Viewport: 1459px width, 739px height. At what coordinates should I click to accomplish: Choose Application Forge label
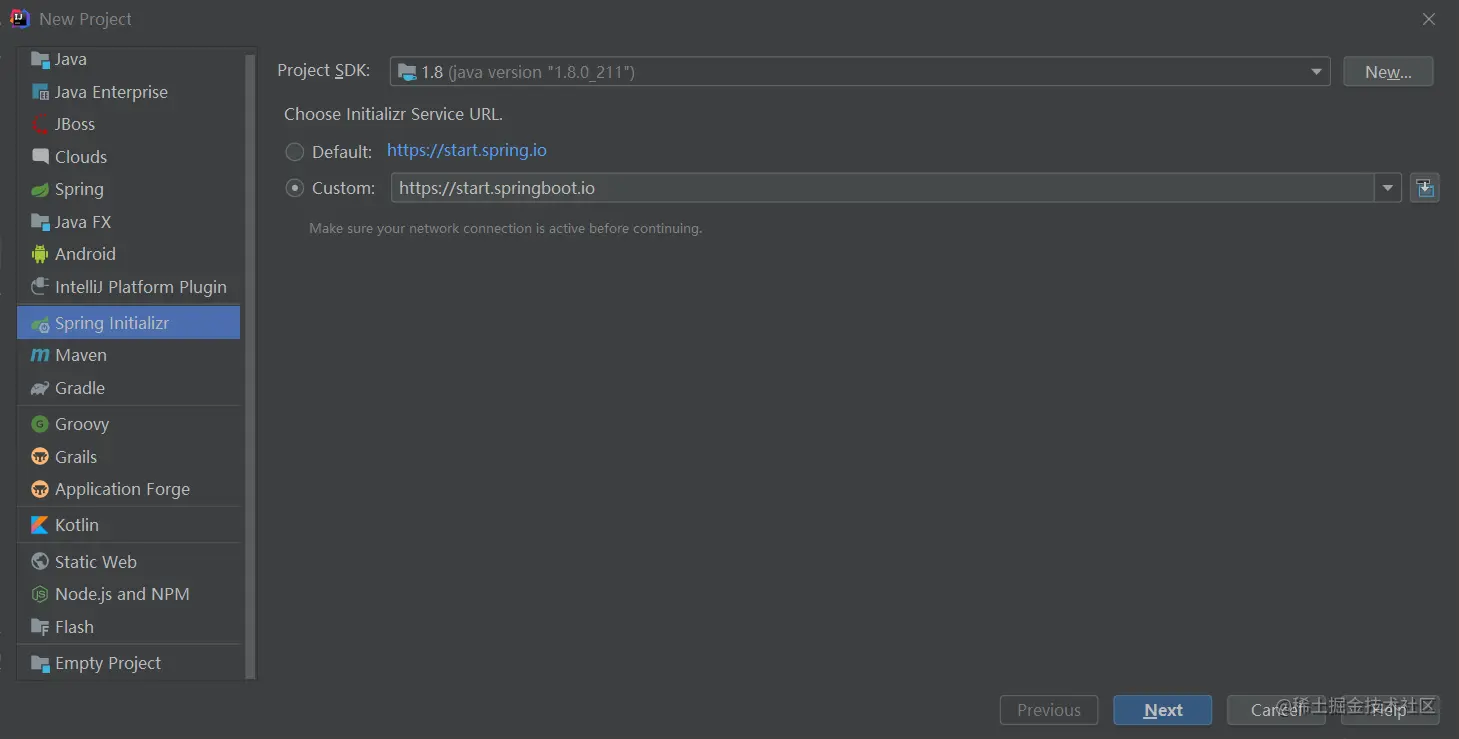[122, 489]
